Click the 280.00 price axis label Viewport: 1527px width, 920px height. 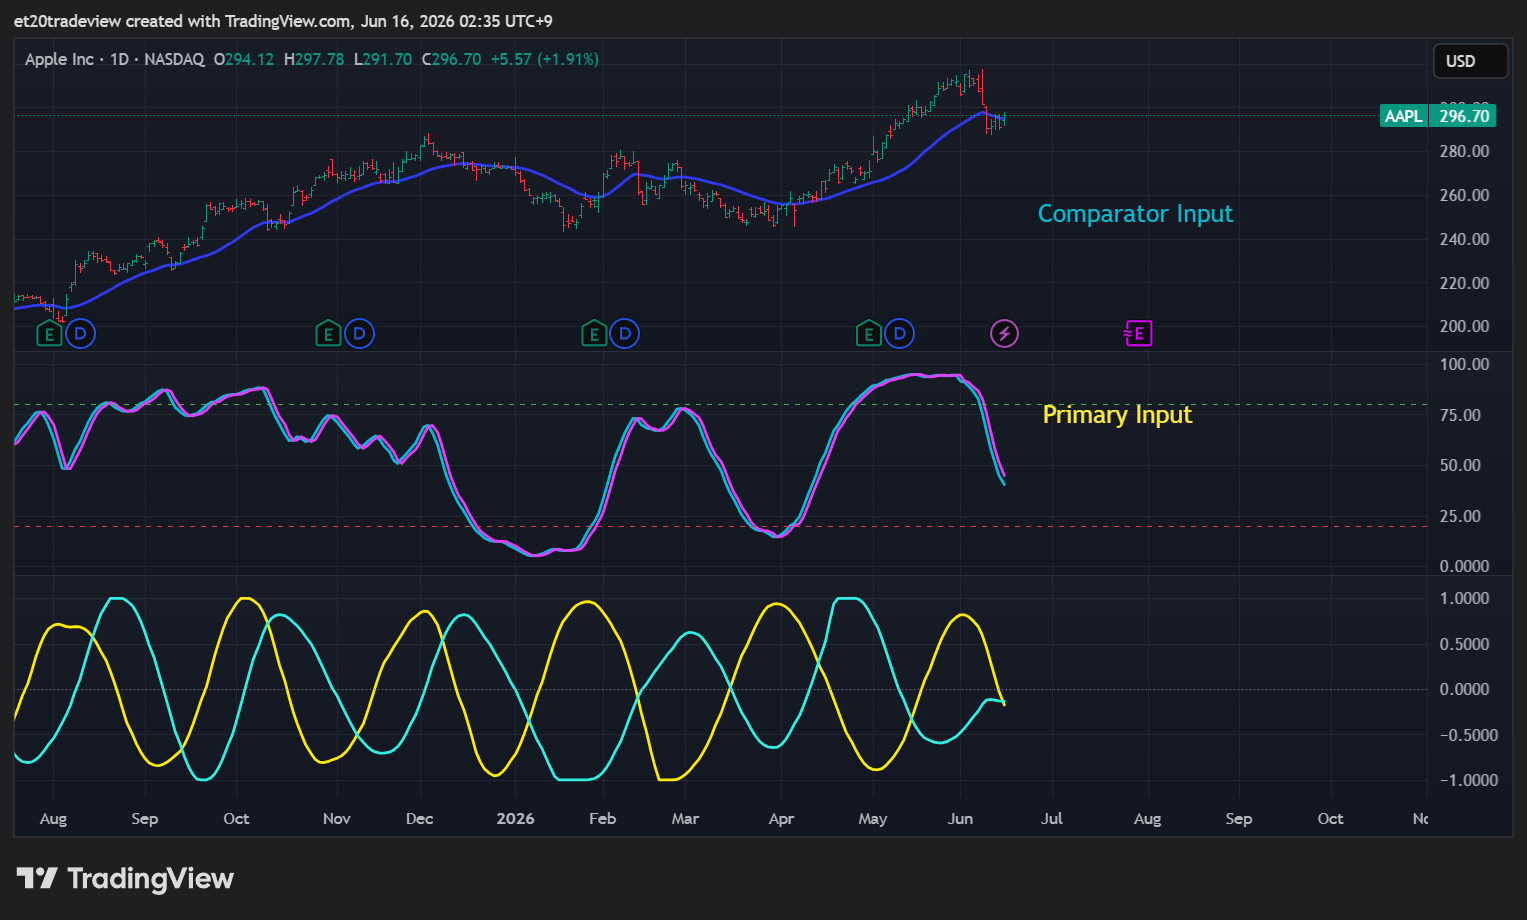[1464, 151]
